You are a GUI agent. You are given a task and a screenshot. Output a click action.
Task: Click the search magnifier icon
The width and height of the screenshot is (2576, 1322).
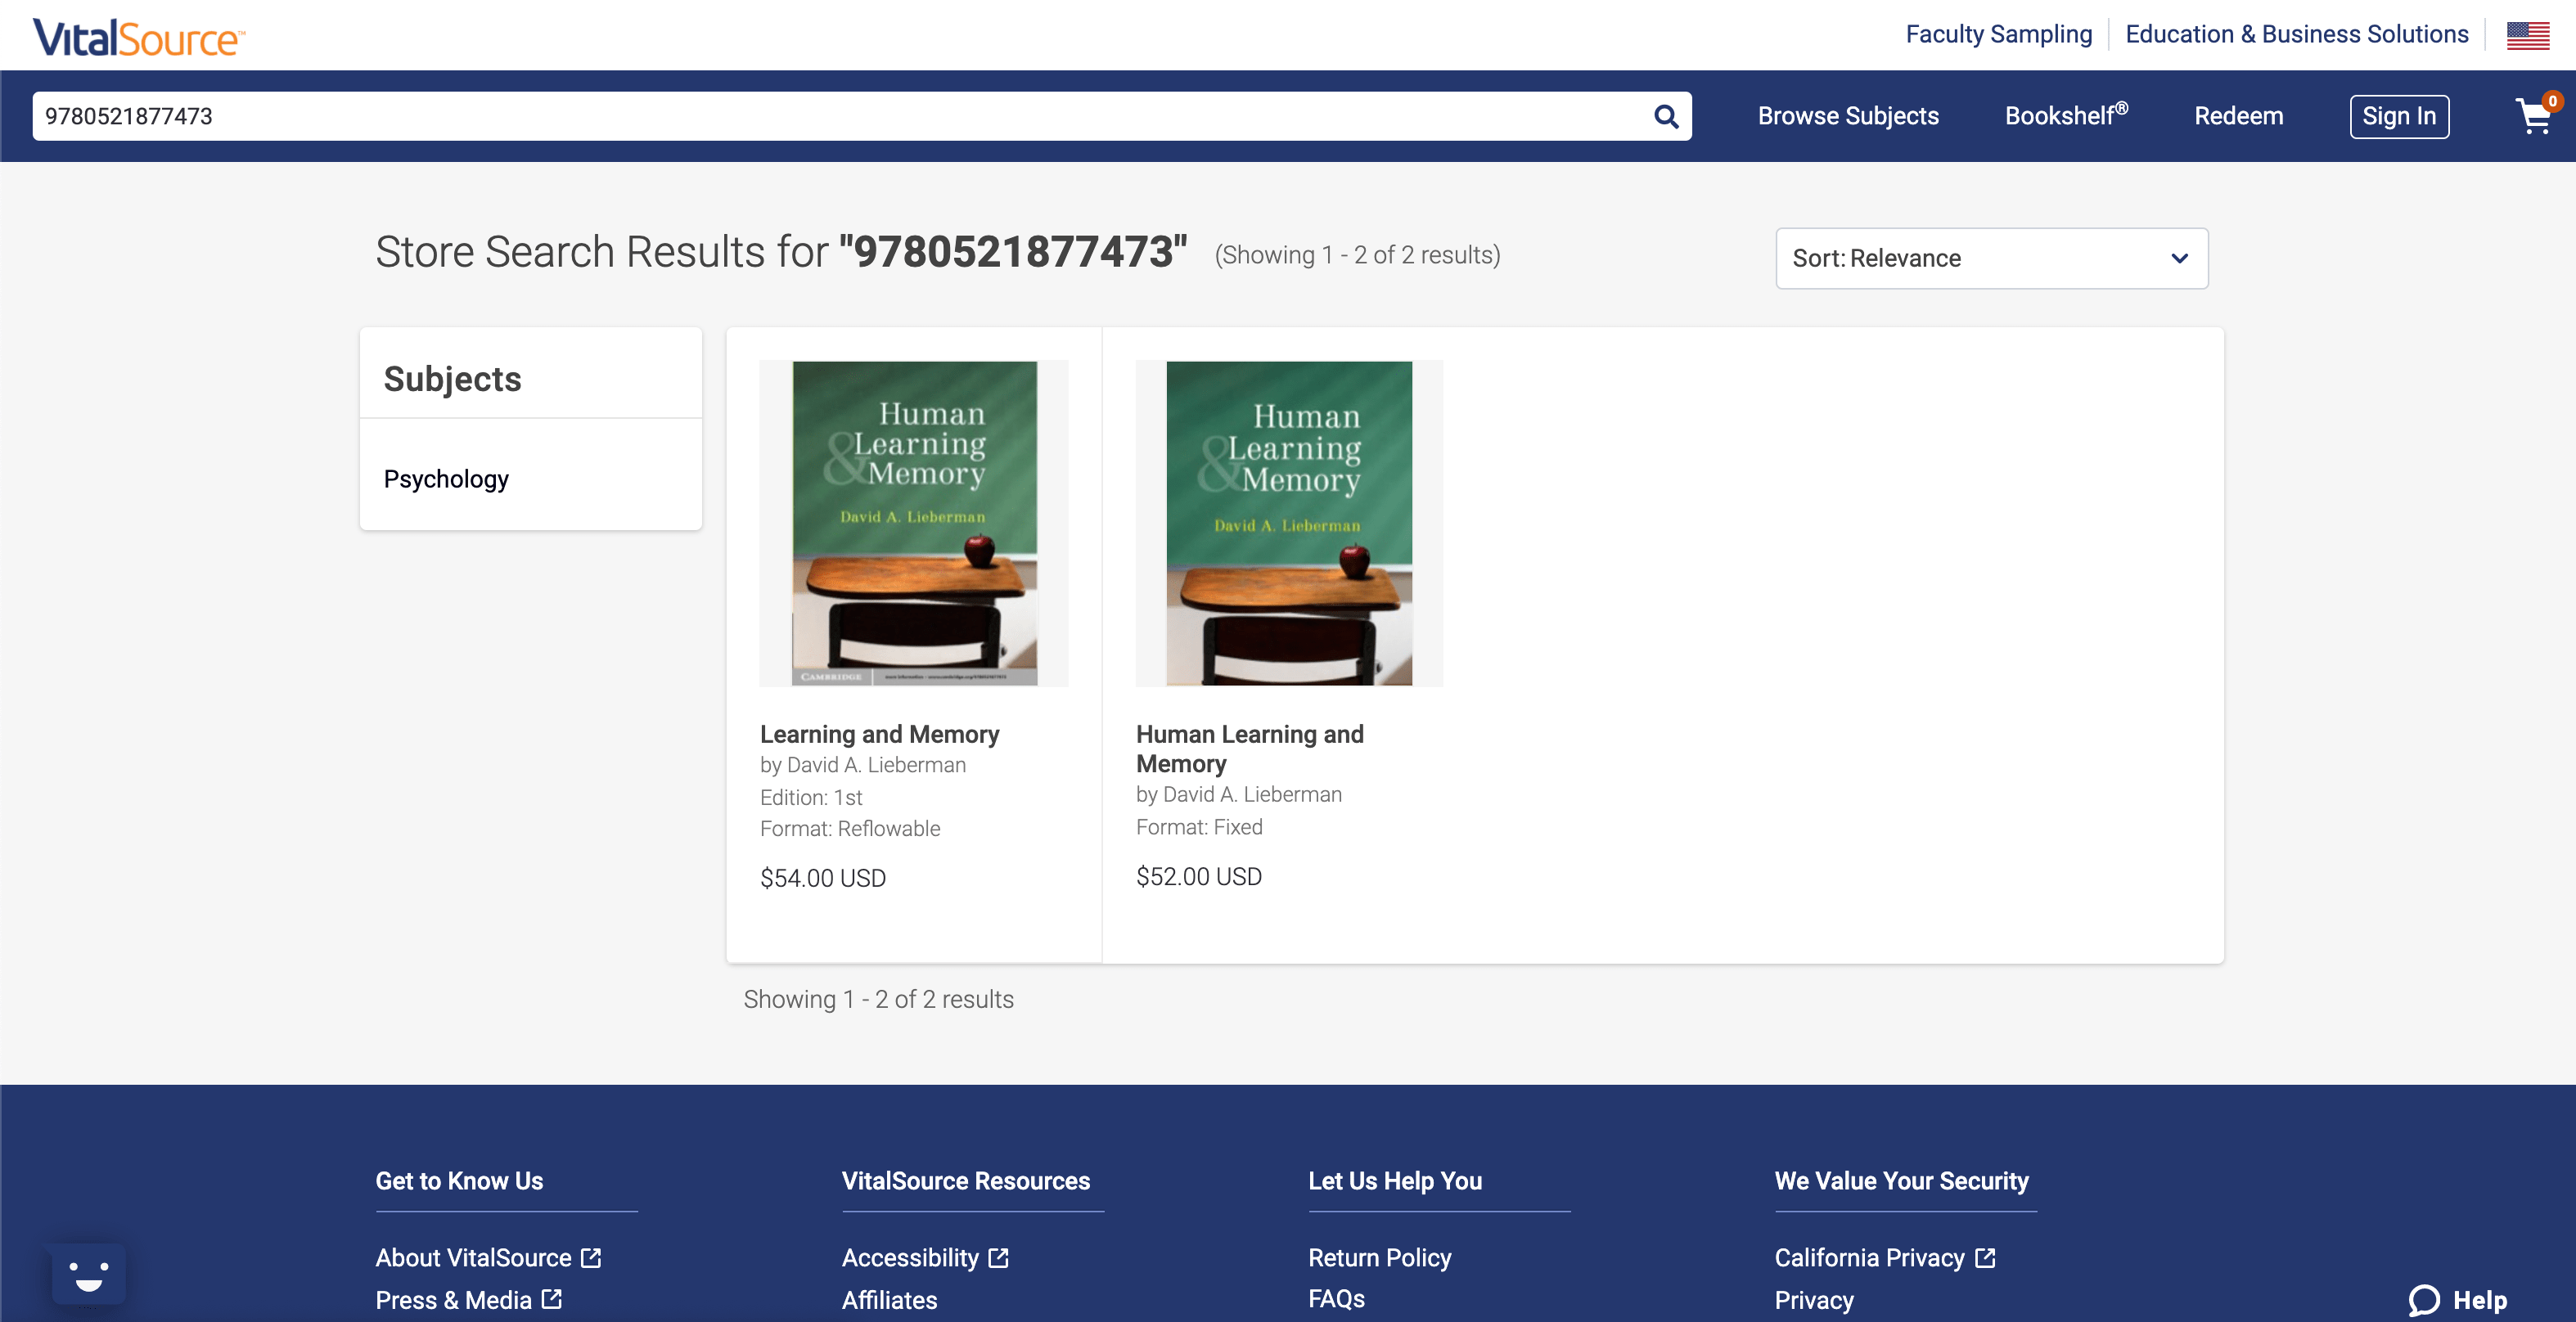coord(1665,116)
